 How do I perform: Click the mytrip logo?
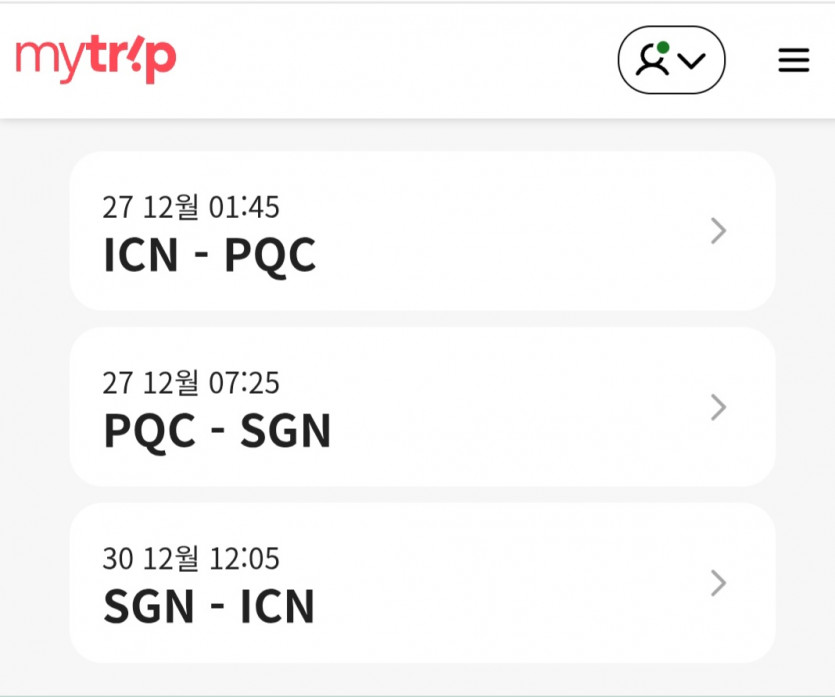click(x=95, y=59)
